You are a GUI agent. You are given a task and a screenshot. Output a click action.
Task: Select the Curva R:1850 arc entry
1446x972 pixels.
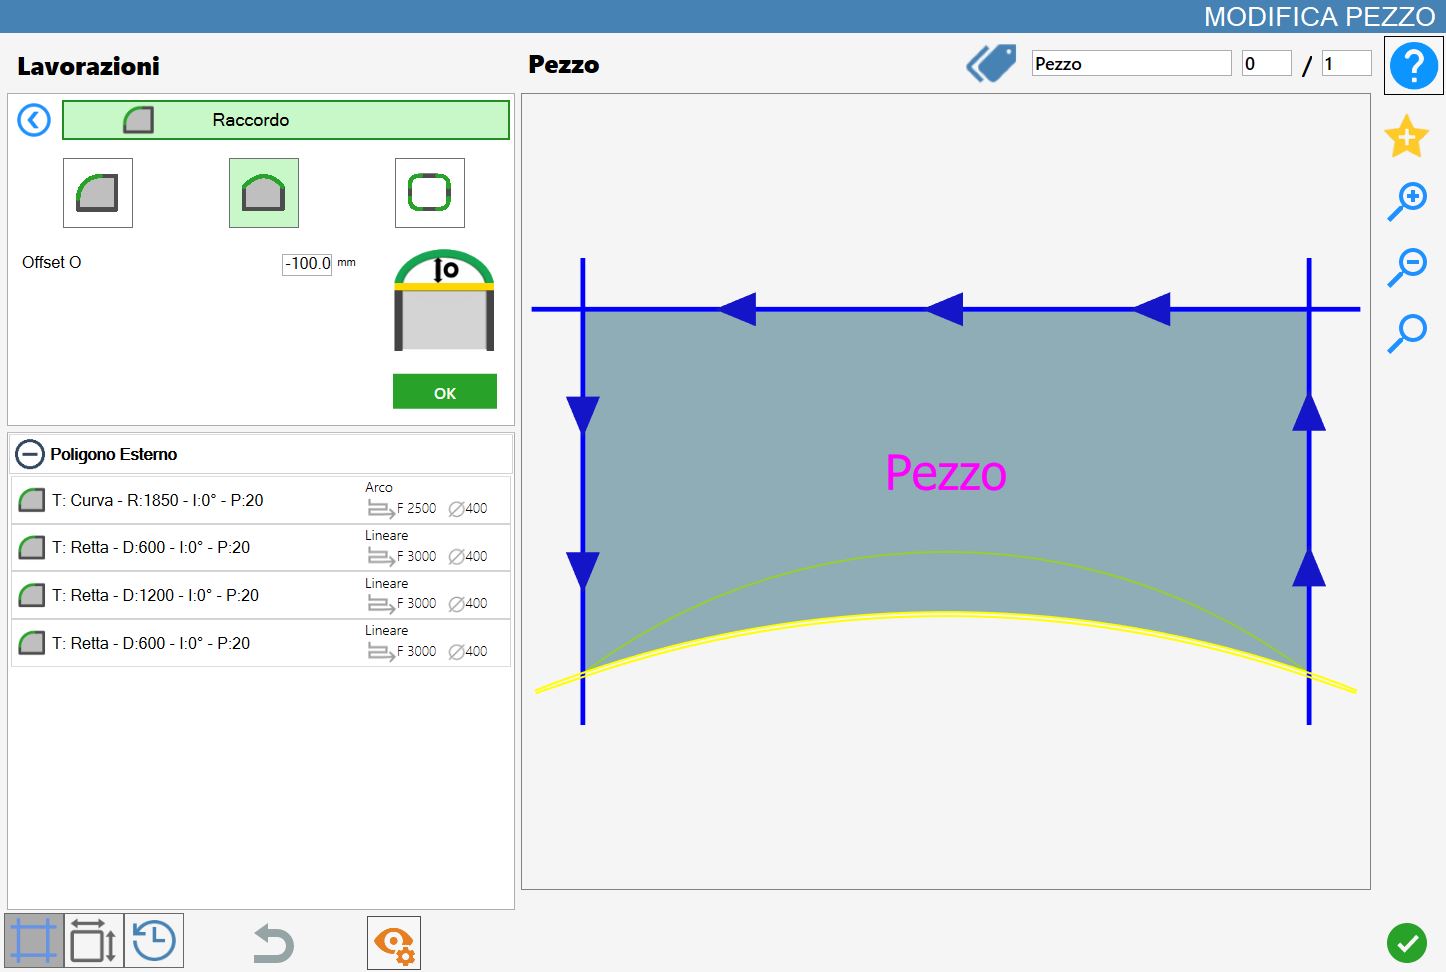(261, 500)
